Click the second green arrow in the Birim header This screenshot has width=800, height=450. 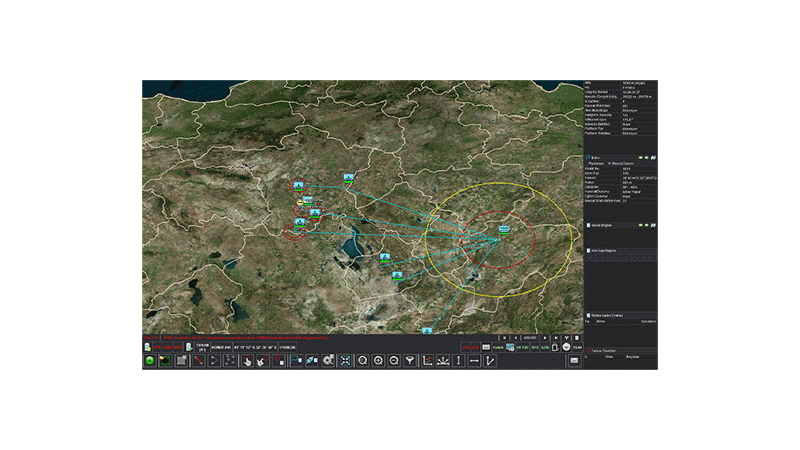coord(647,158)
